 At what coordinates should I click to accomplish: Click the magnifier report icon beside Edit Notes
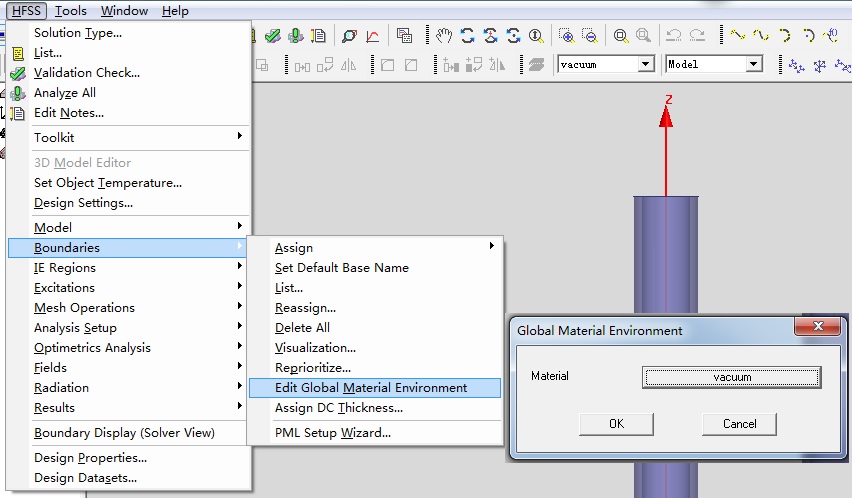tap(349, 36)
